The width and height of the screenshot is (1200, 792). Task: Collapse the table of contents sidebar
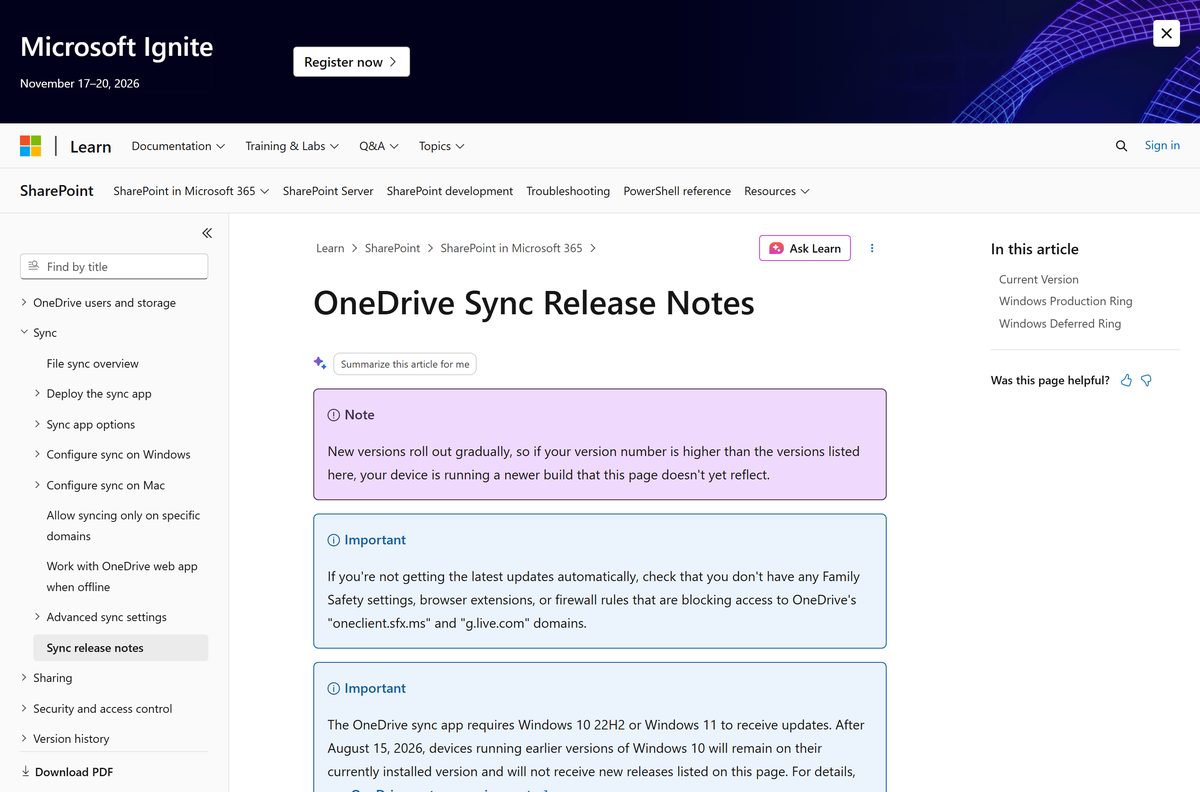[207, 233]
